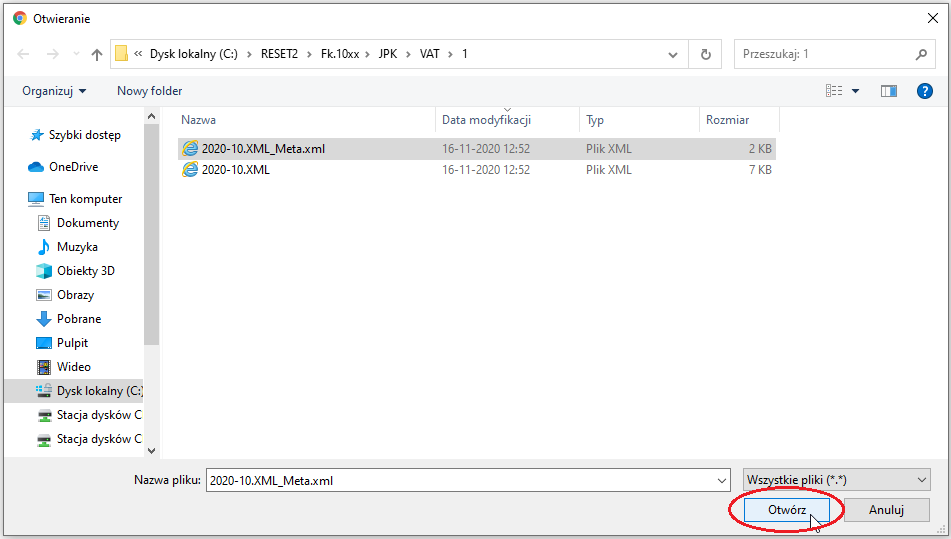Click sidebar scrollbar down arrow
This screenshot has width=951, height=539.
[x=152, y=450]
